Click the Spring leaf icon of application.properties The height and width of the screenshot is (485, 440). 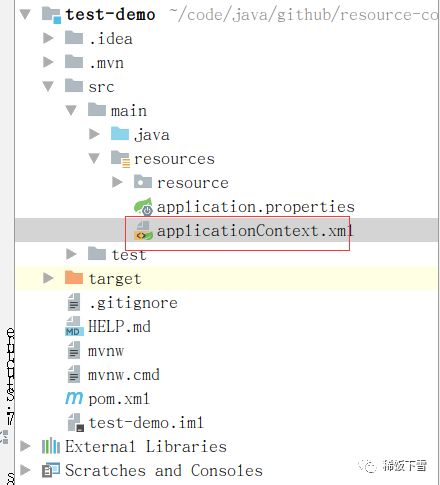point(143,207)
